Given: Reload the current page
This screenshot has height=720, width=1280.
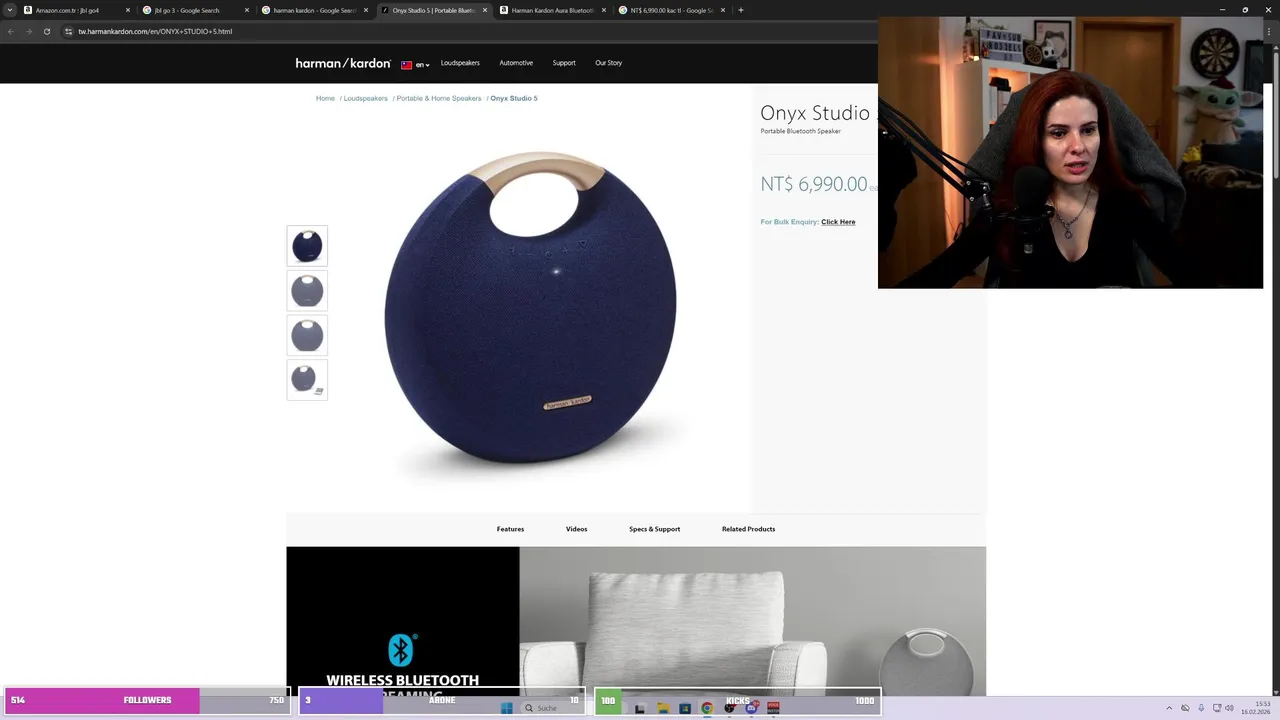Looking at the screenshot, I should tap(46, 31).
